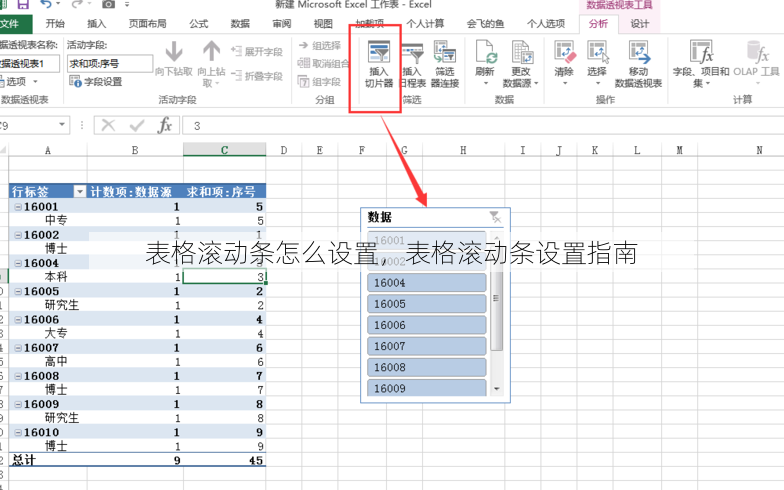The width and height of the screenshot is (784, 490).
Task: Click the Grand Total (总计) cell with 45
Action: (224, 460)
